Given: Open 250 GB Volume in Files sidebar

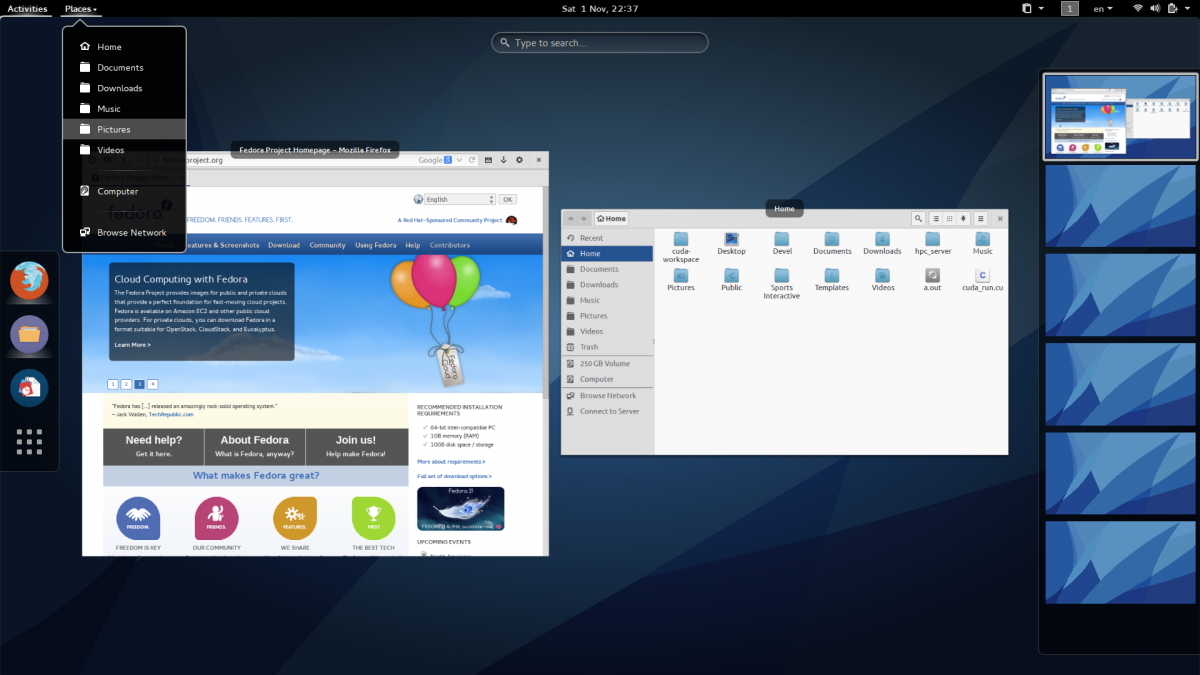Looking at the screenshot, I should click(607, 364).
